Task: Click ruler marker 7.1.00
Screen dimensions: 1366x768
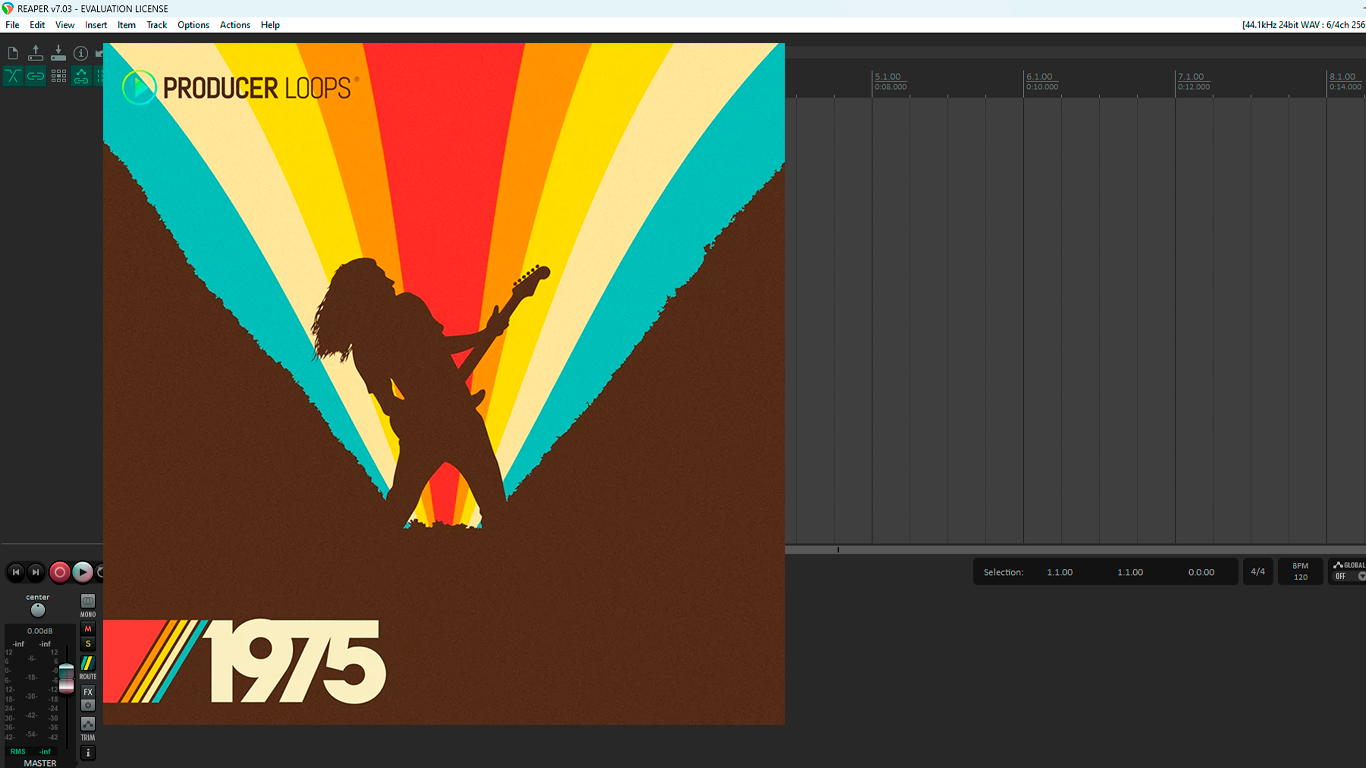Action: [1191, 77]
